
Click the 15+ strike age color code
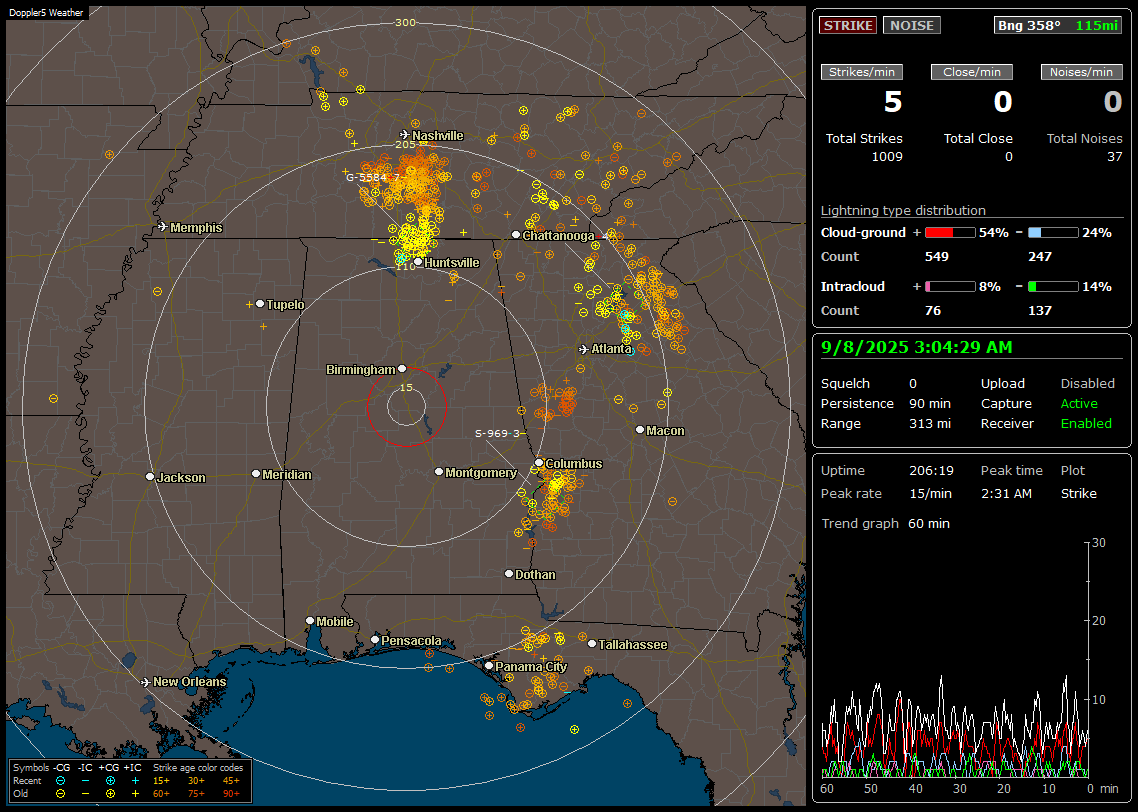pyautogui.click(x=161, y=781)
